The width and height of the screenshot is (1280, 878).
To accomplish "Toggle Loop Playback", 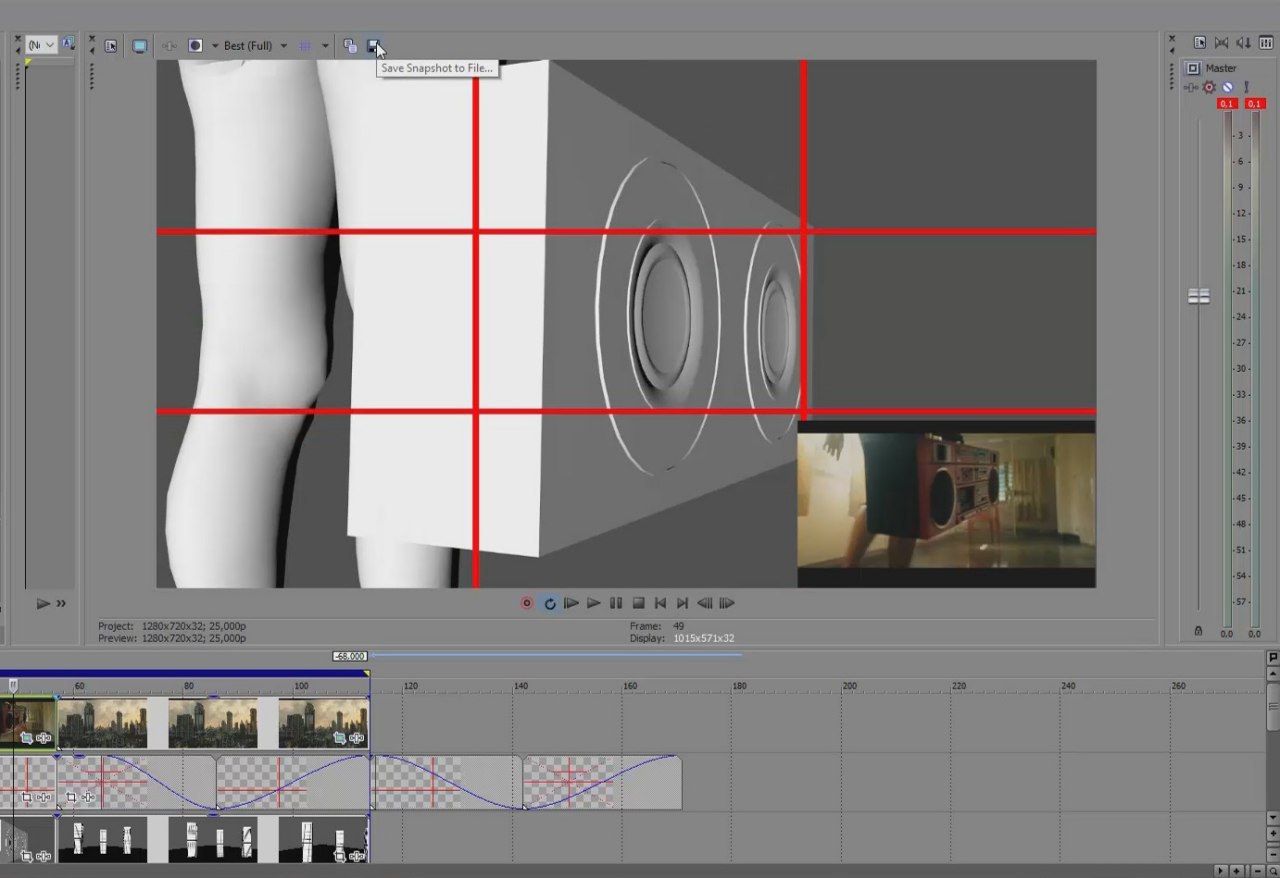I will tap(550, 603).
